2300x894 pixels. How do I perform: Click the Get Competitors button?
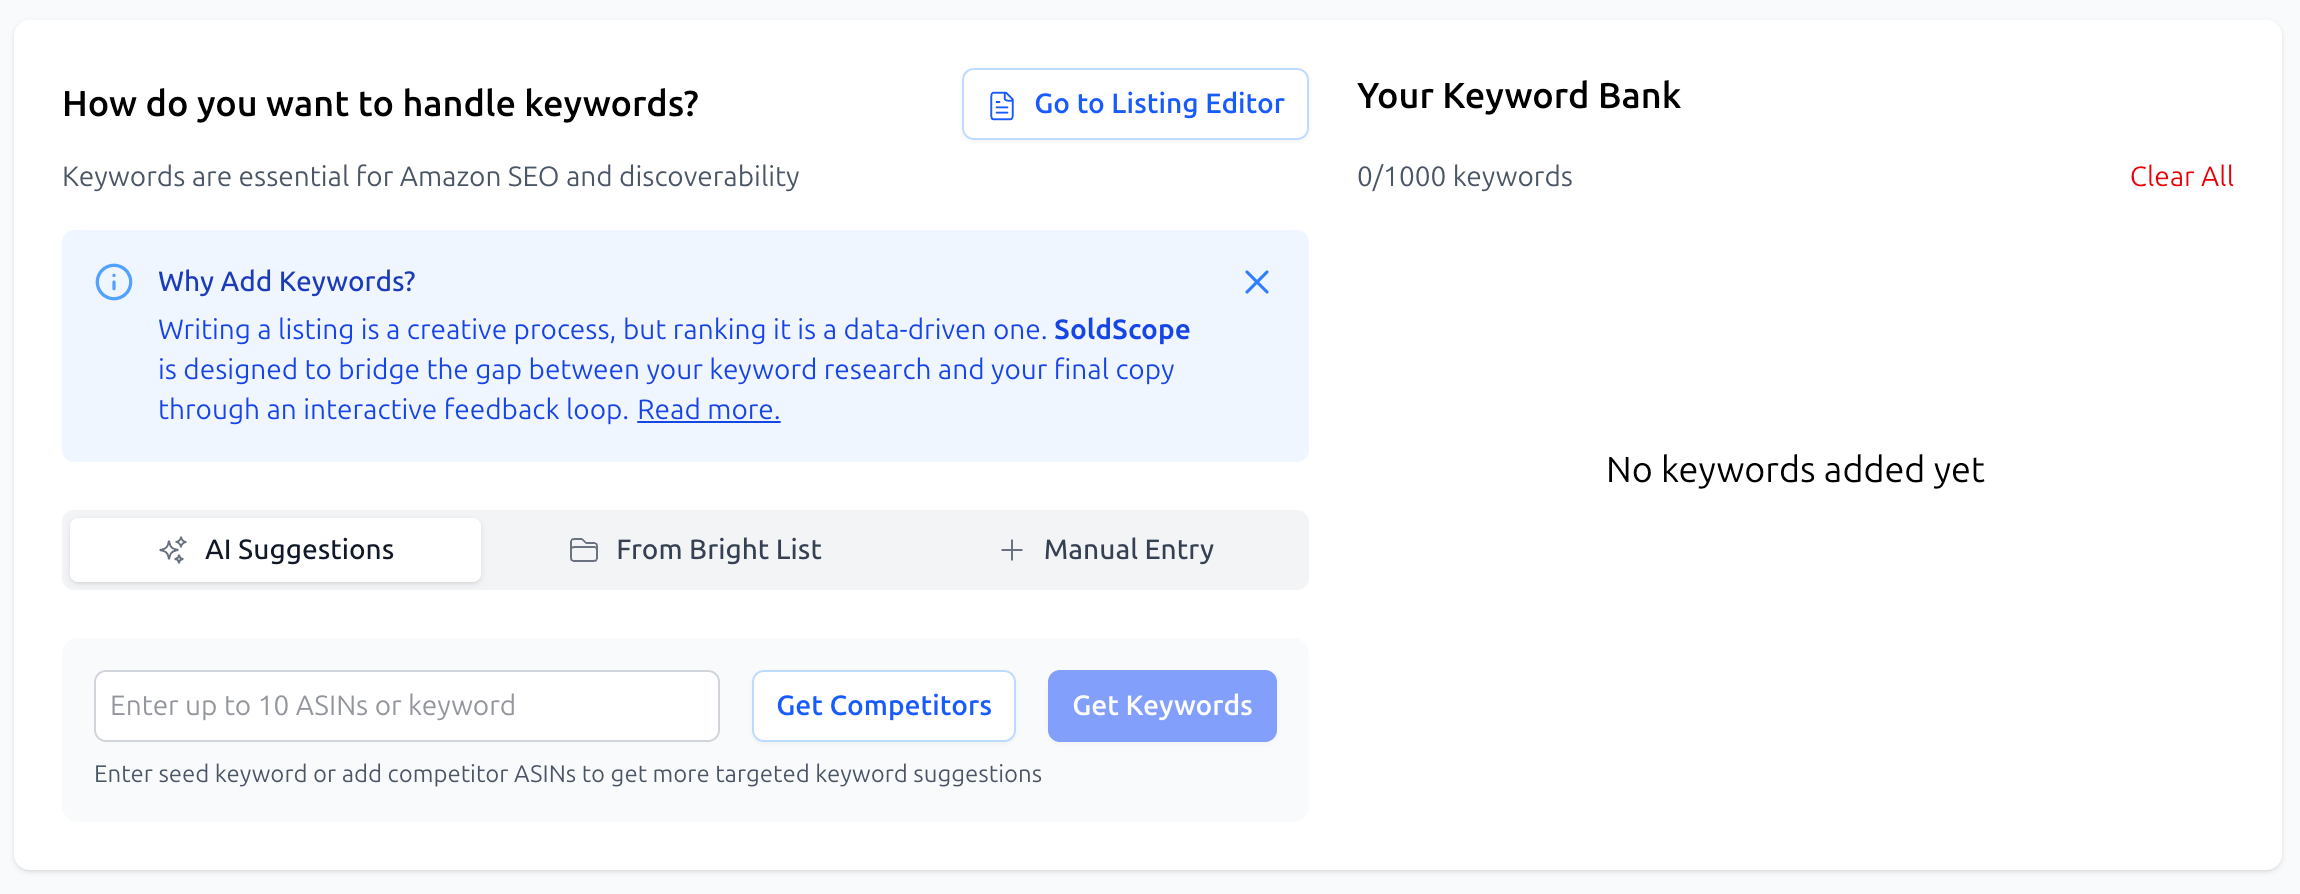[x=883, y=705]
